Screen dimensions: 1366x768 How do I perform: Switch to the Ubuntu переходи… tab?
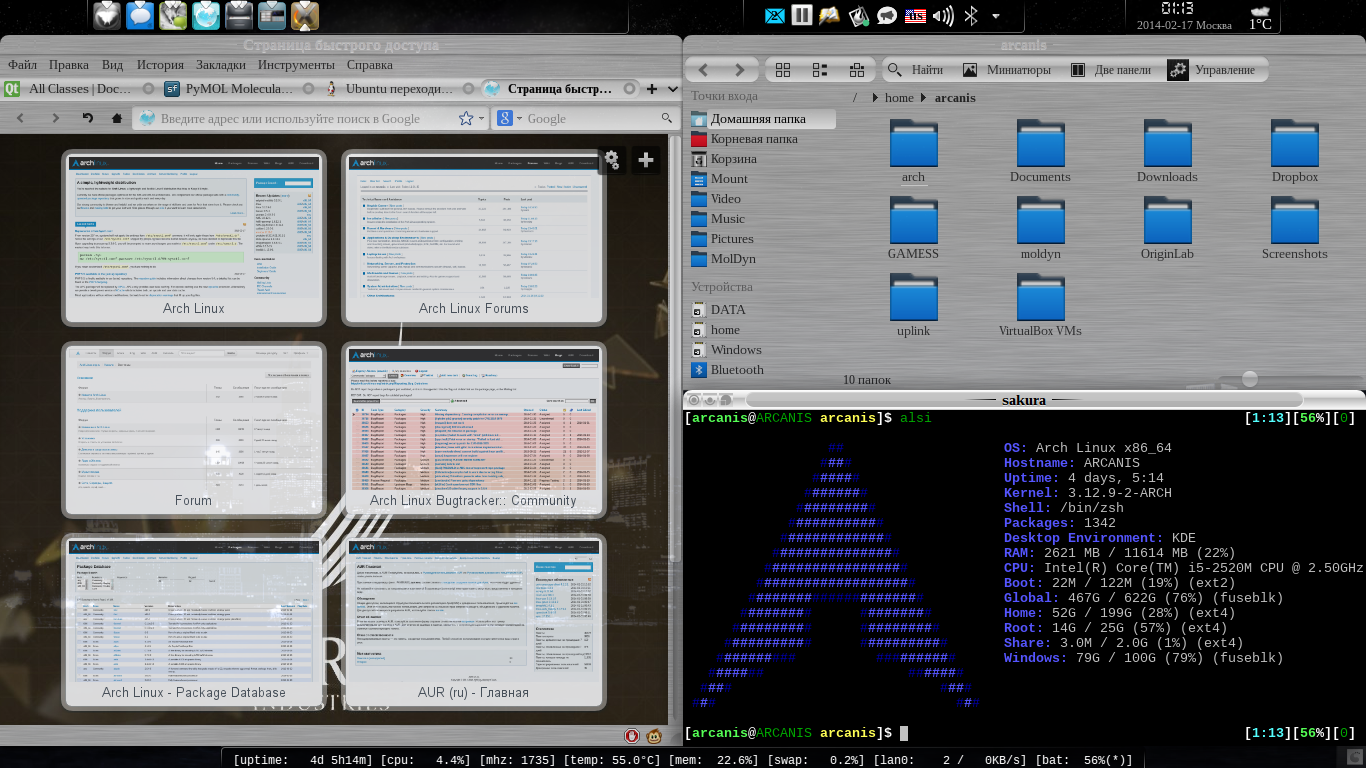[400, 89]
